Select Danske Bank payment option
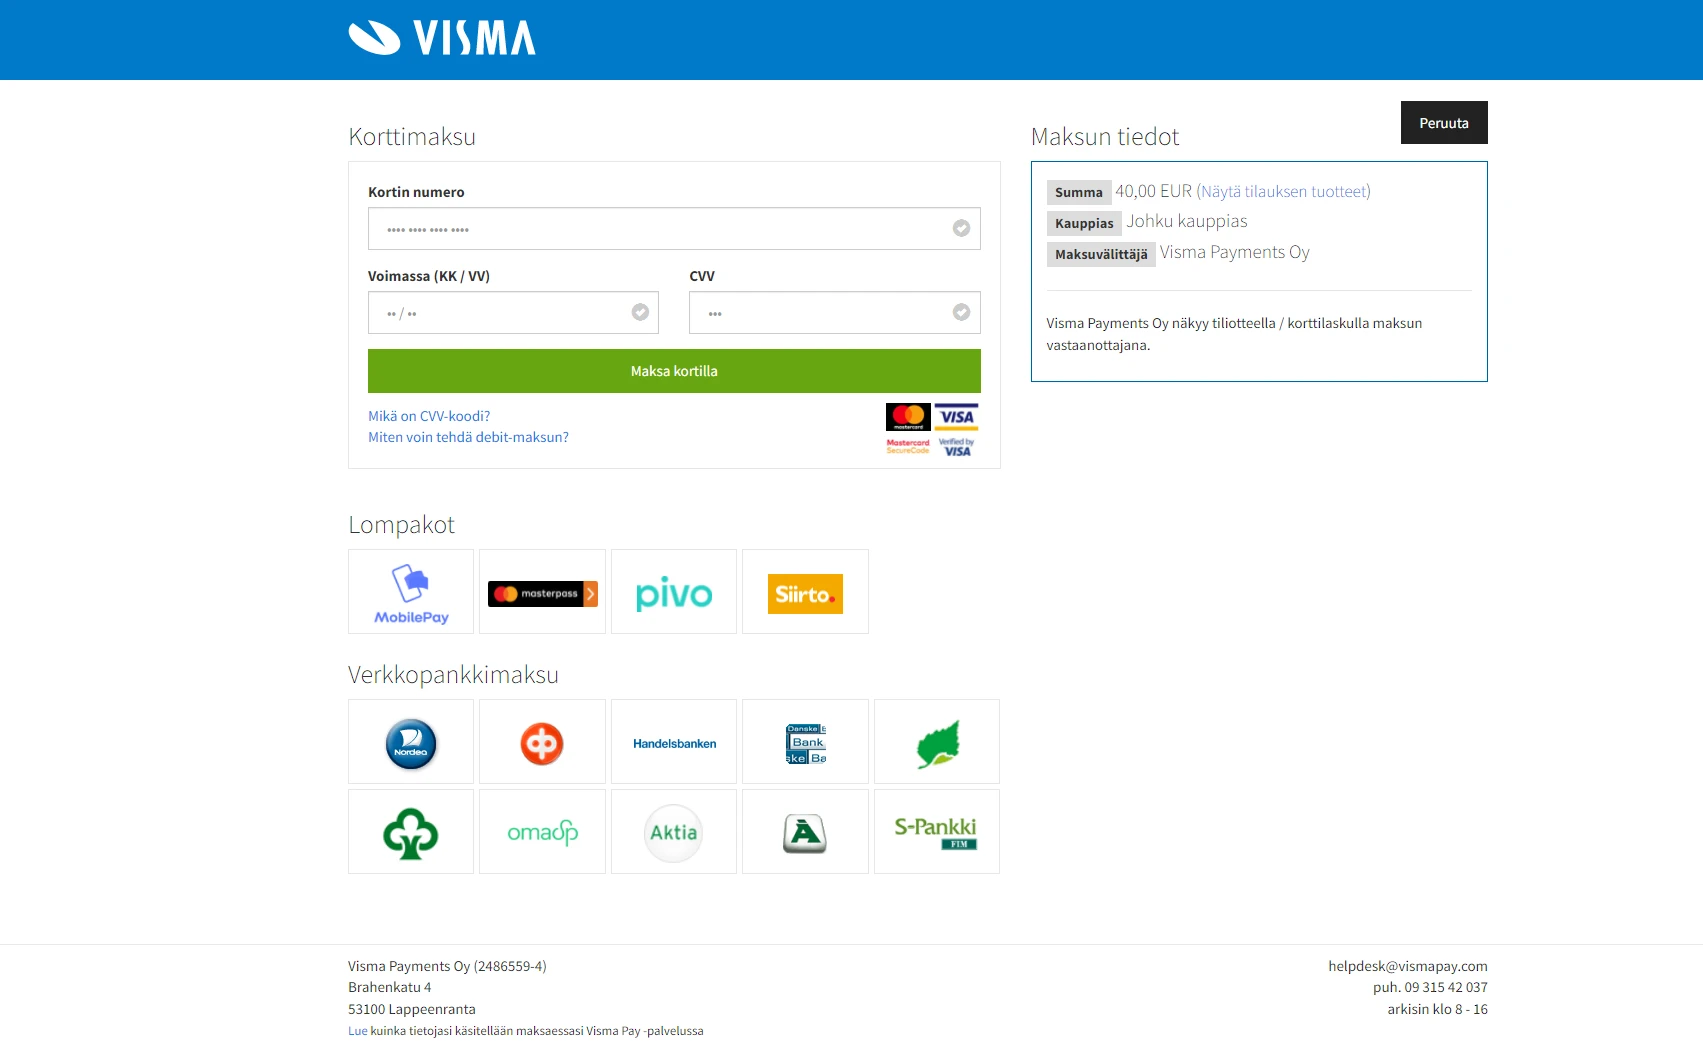The width and height of the screenshot is (1703, 1047). tap(805, 742)
